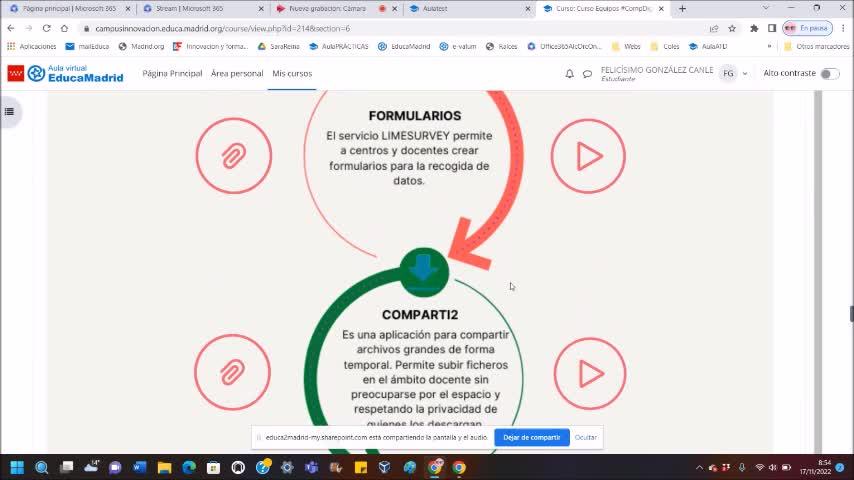Open a new browser tab
Image resolution: width=854 pixels, height=480 pixels.
(682, 9)
